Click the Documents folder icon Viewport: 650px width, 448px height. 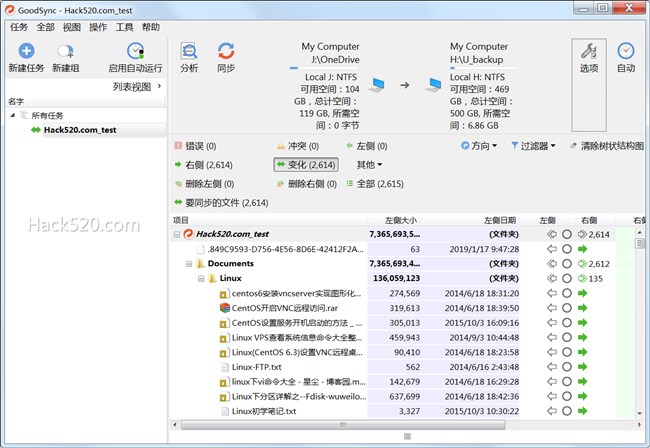pyautogui.click(x=201, y=264)
